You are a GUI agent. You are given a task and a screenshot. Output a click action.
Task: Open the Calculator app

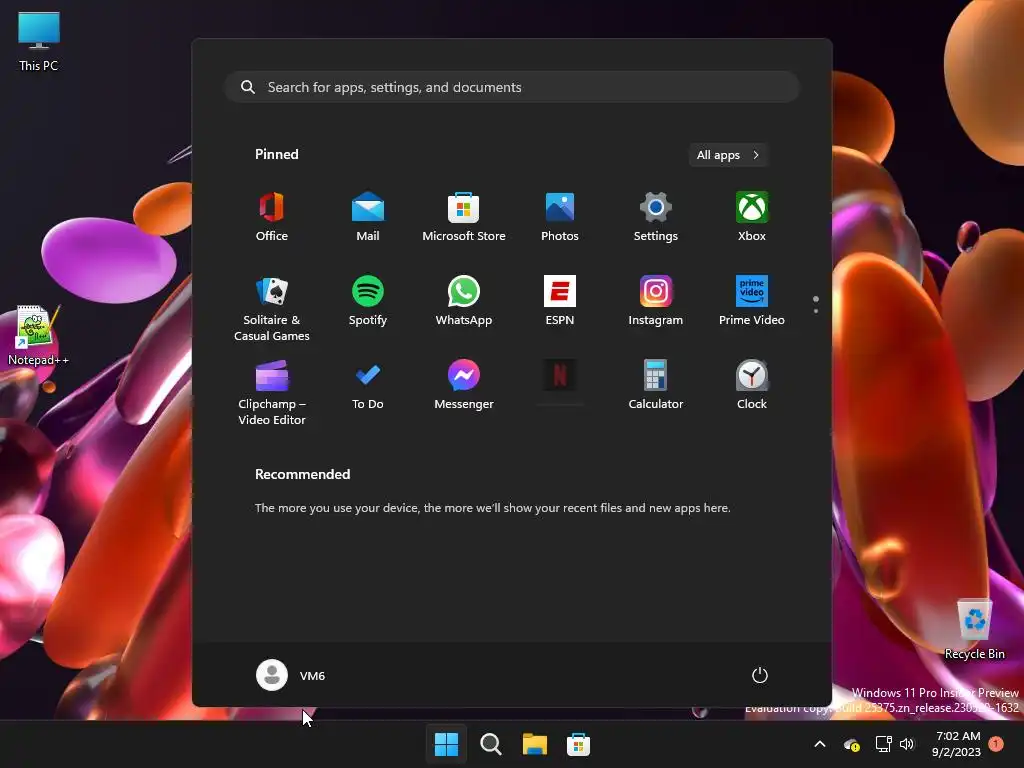pyautogui.click(x=656, y=386)
